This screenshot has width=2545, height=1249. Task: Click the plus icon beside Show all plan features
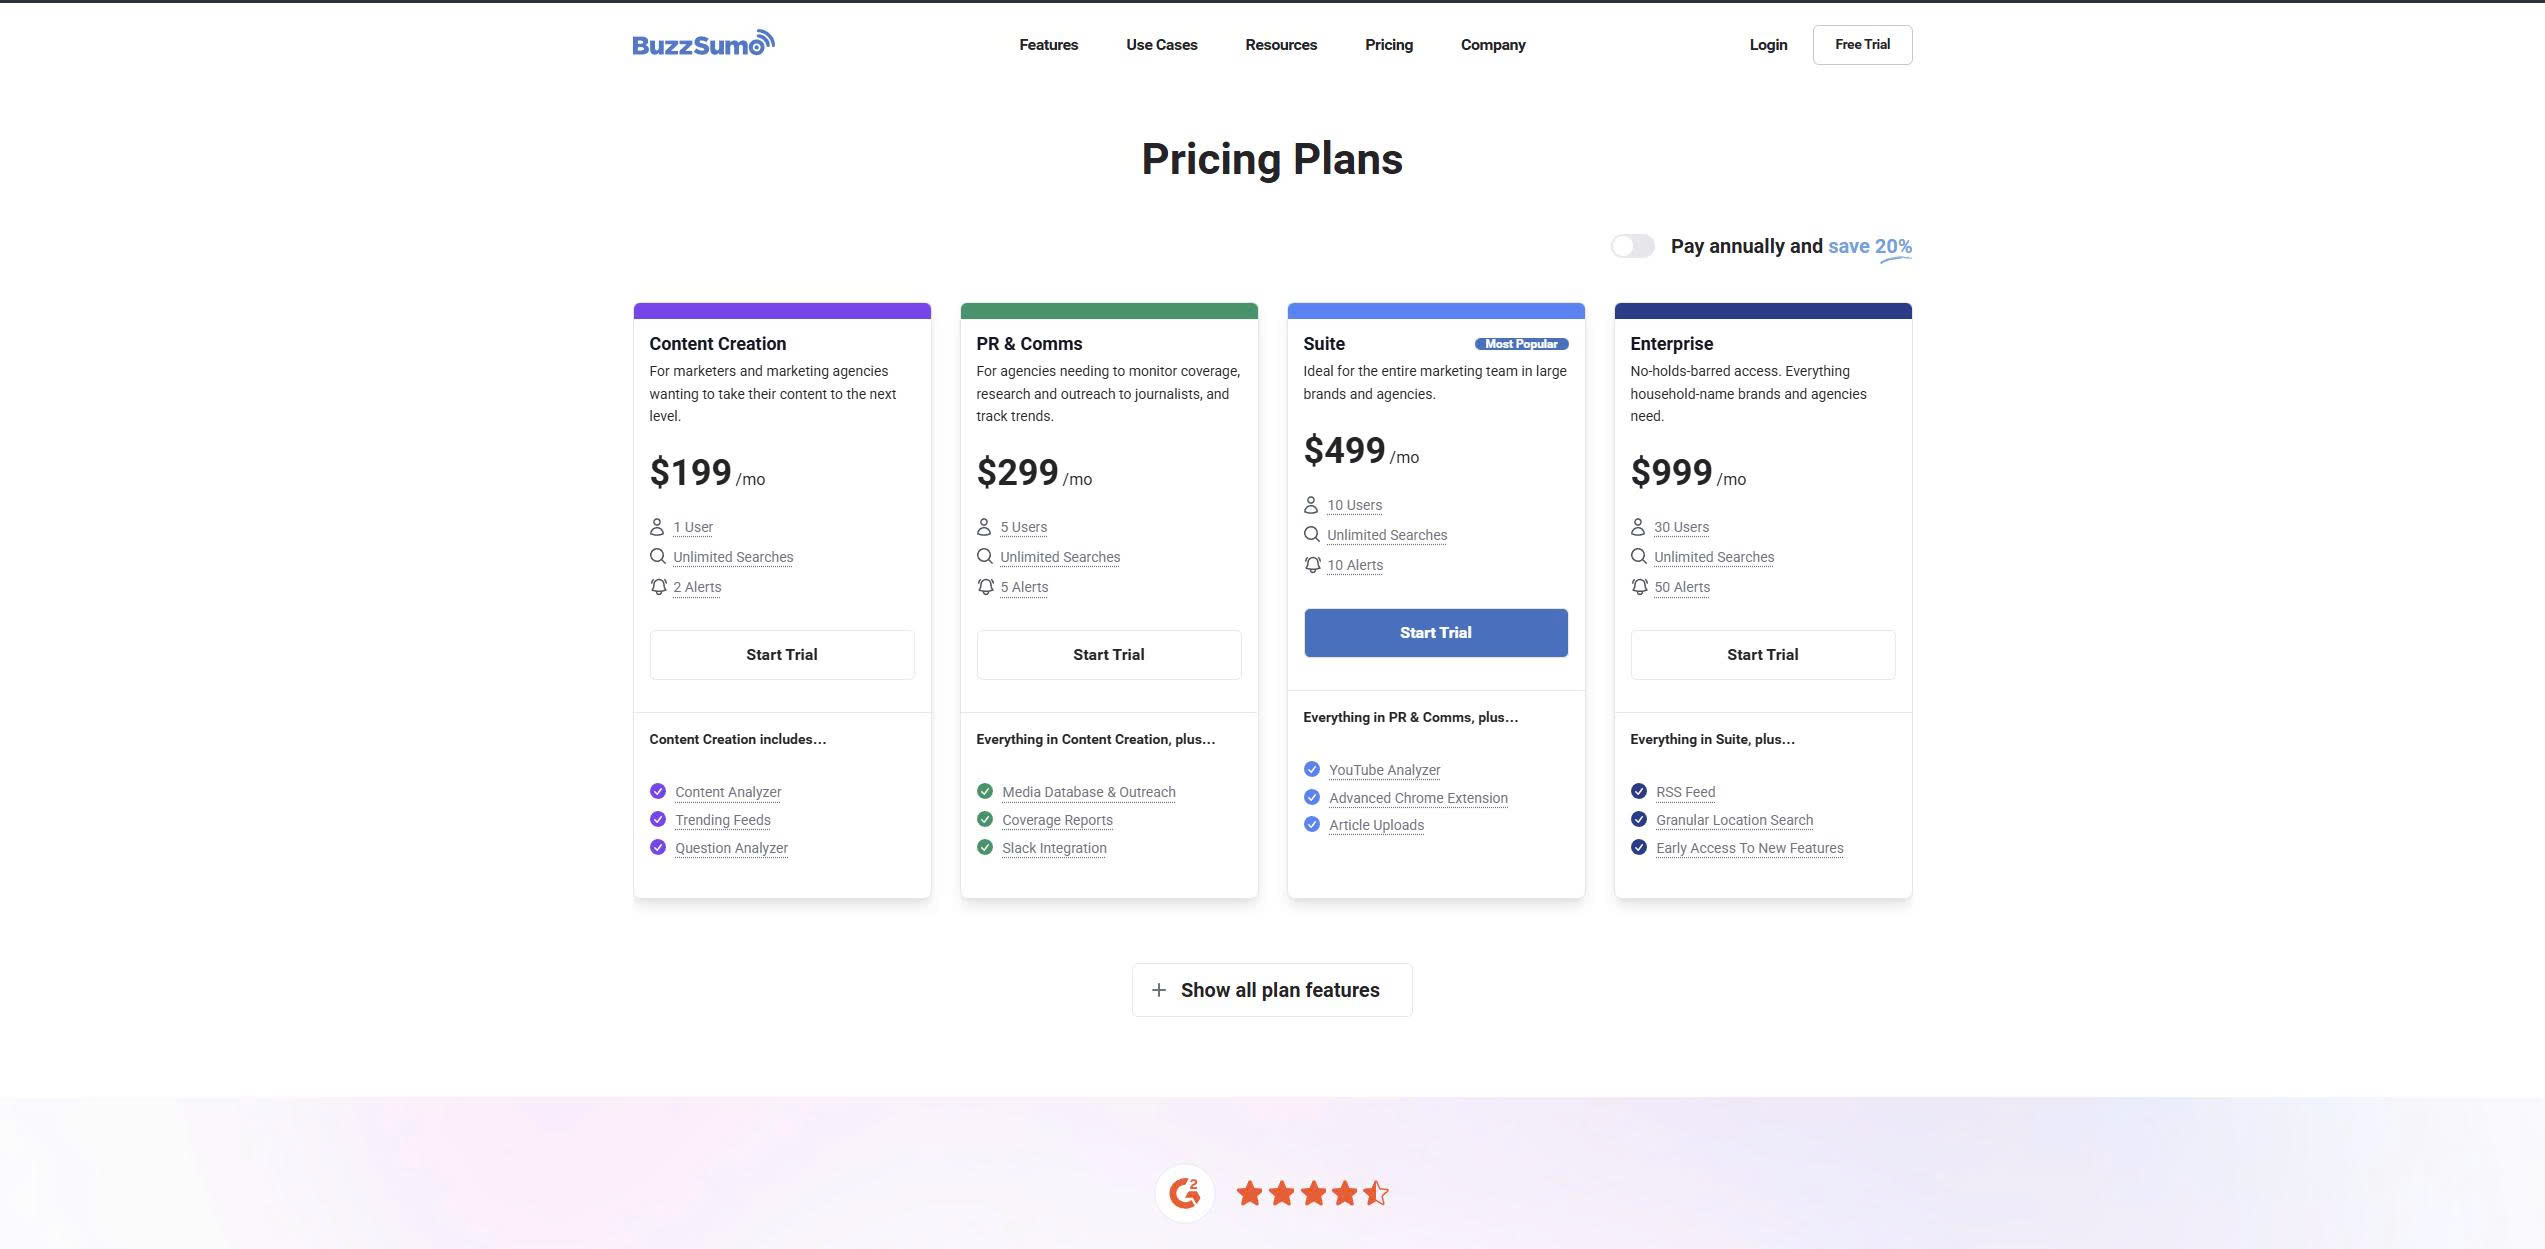tap(1159, 990)
